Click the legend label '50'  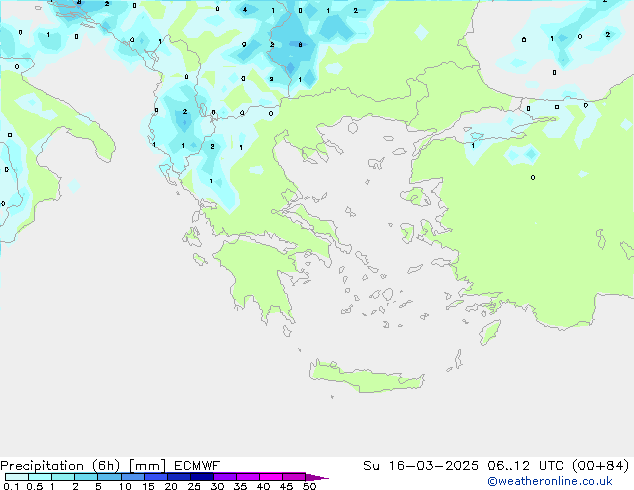pos(309,486)
